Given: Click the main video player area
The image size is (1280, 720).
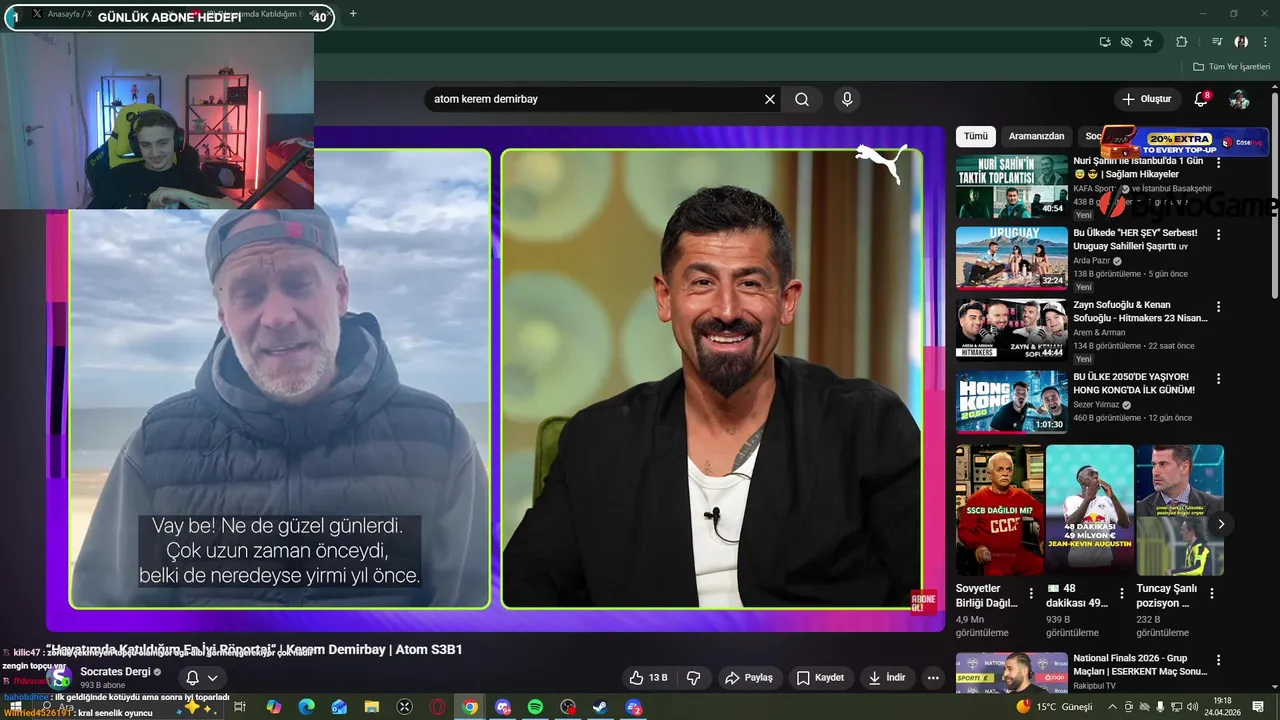Looking at the screenshot, I should click(495, 378).
